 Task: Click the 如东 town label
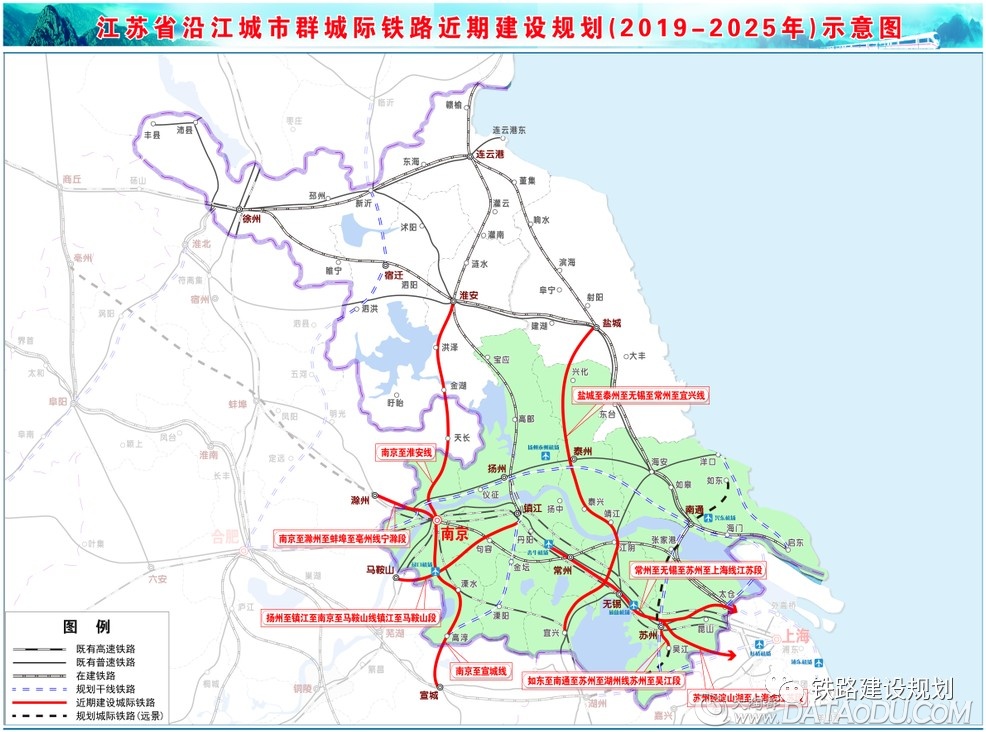714,480
